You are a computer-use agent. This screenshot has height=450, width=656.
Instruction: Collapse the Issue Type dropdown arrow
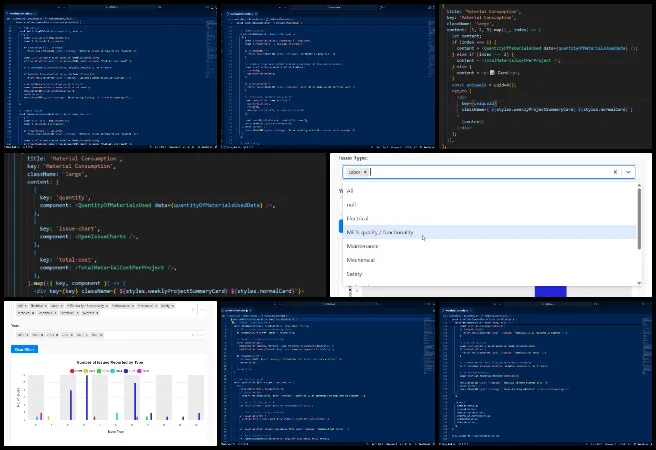coord(628,172)
